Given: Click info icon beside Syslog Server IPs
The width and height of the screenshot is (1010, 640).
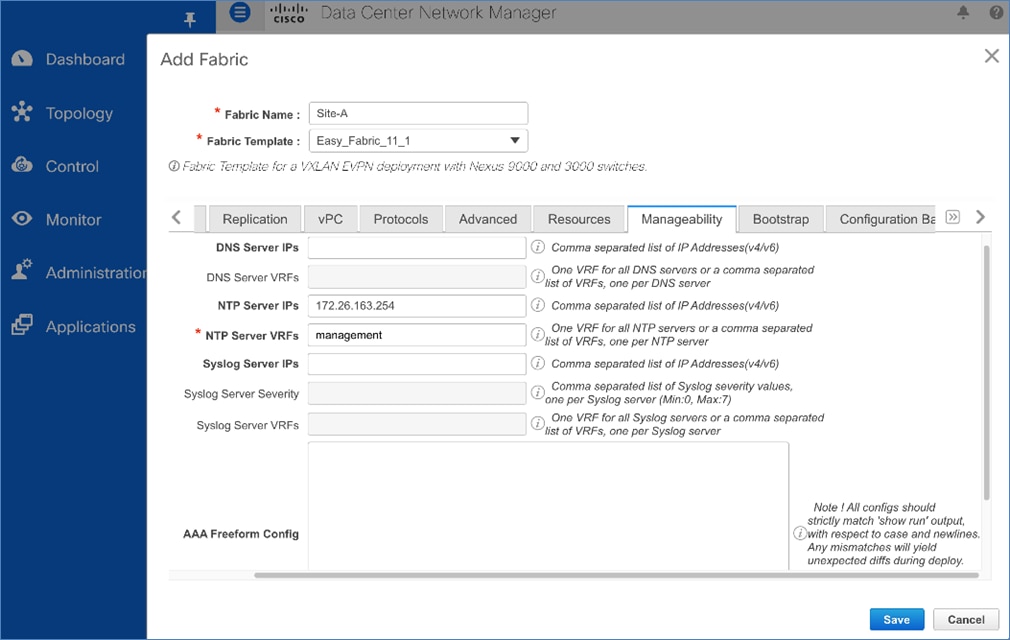Looking at the screenshot, I should tap(537, 363).
